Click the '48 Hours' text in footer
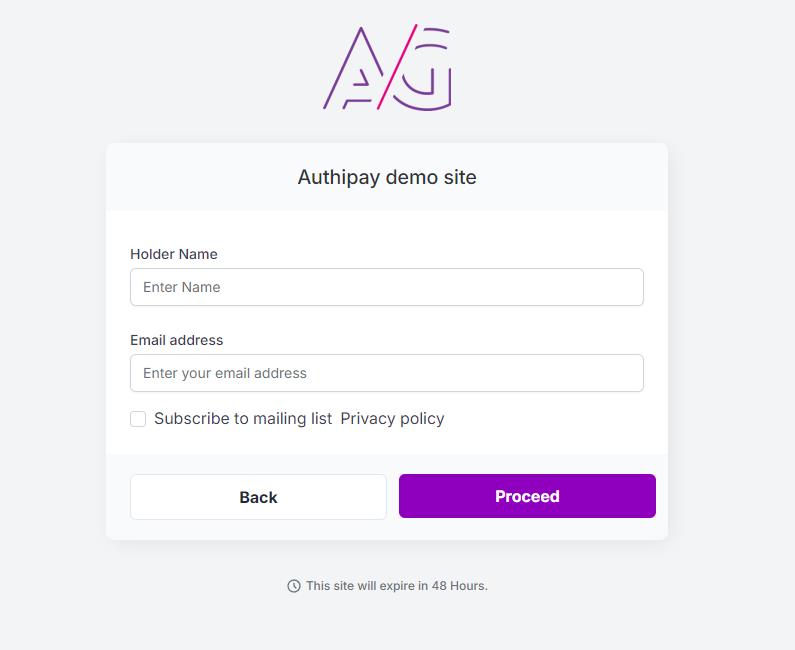Screen dimensions: 795x650 (459, 586)
